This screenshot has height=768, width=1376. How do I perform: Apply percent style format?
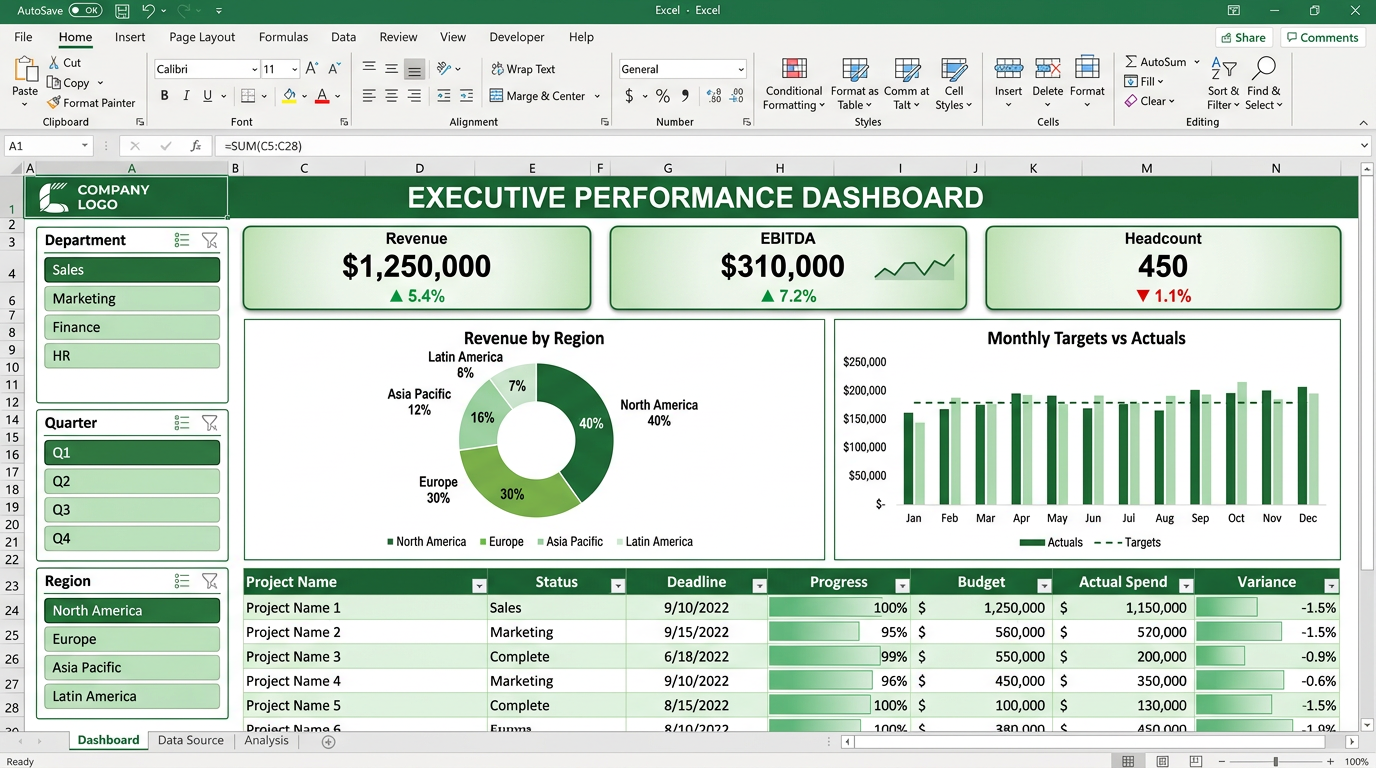pos(662,96)
